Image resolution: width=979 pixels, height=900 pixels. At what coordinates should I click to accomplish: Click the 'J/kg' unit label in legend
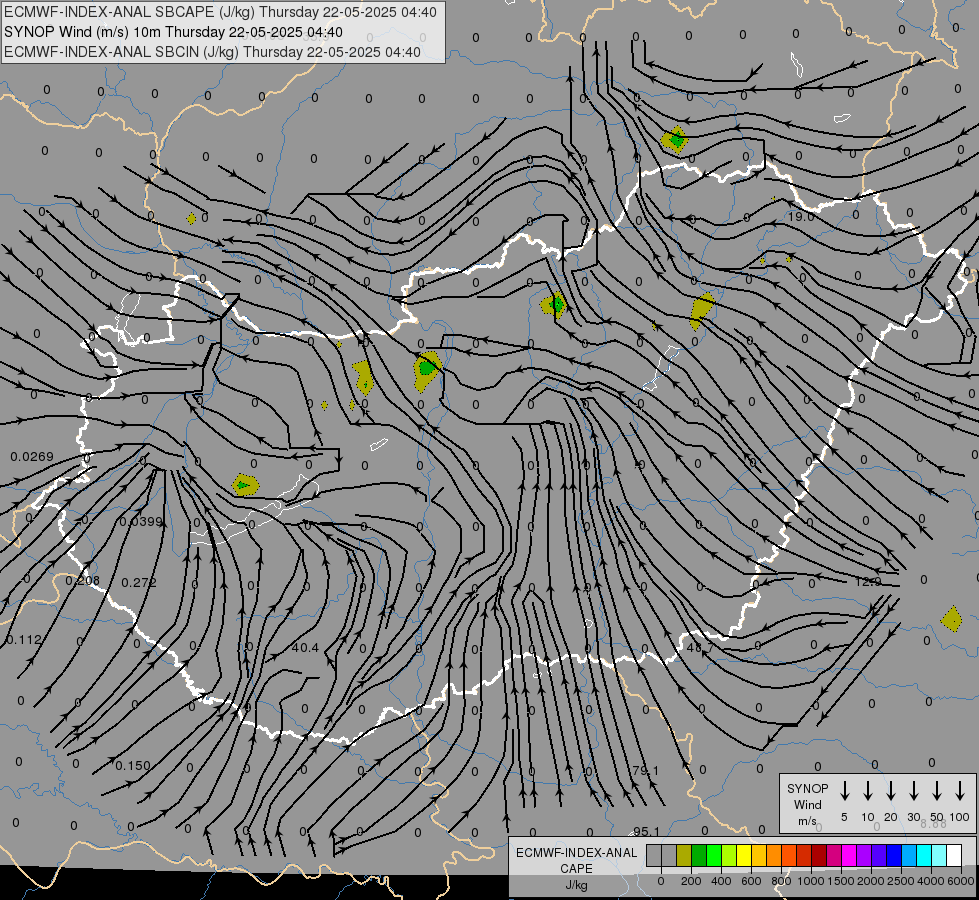(x=576, y=885)
